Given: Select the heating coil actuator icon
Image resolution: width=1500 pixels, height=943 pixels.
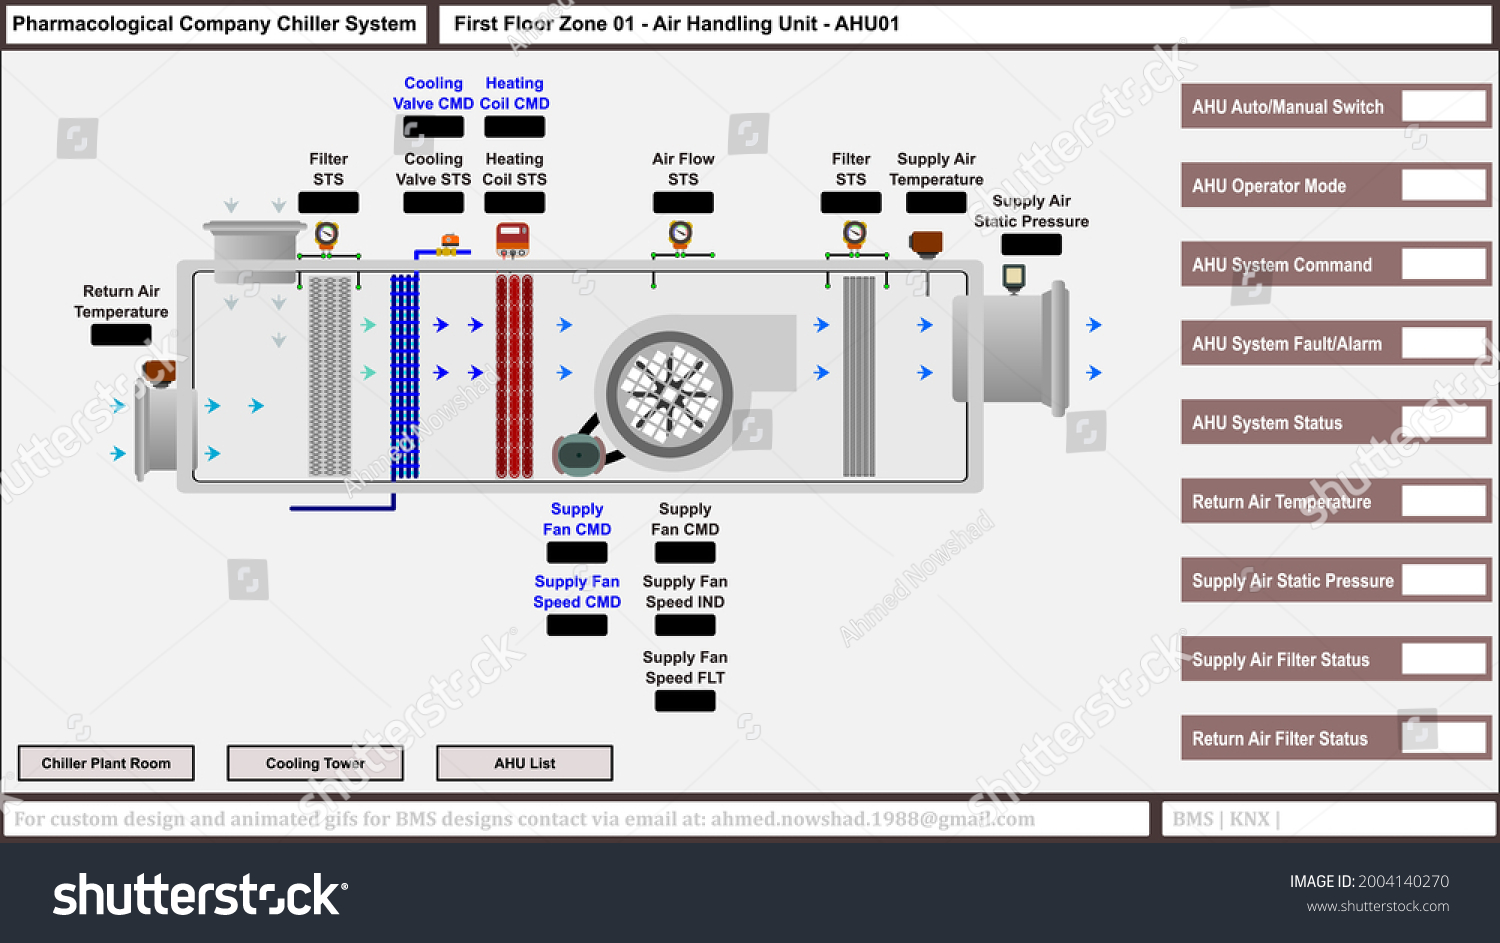Looking at the screenshot, I should 511,238.
